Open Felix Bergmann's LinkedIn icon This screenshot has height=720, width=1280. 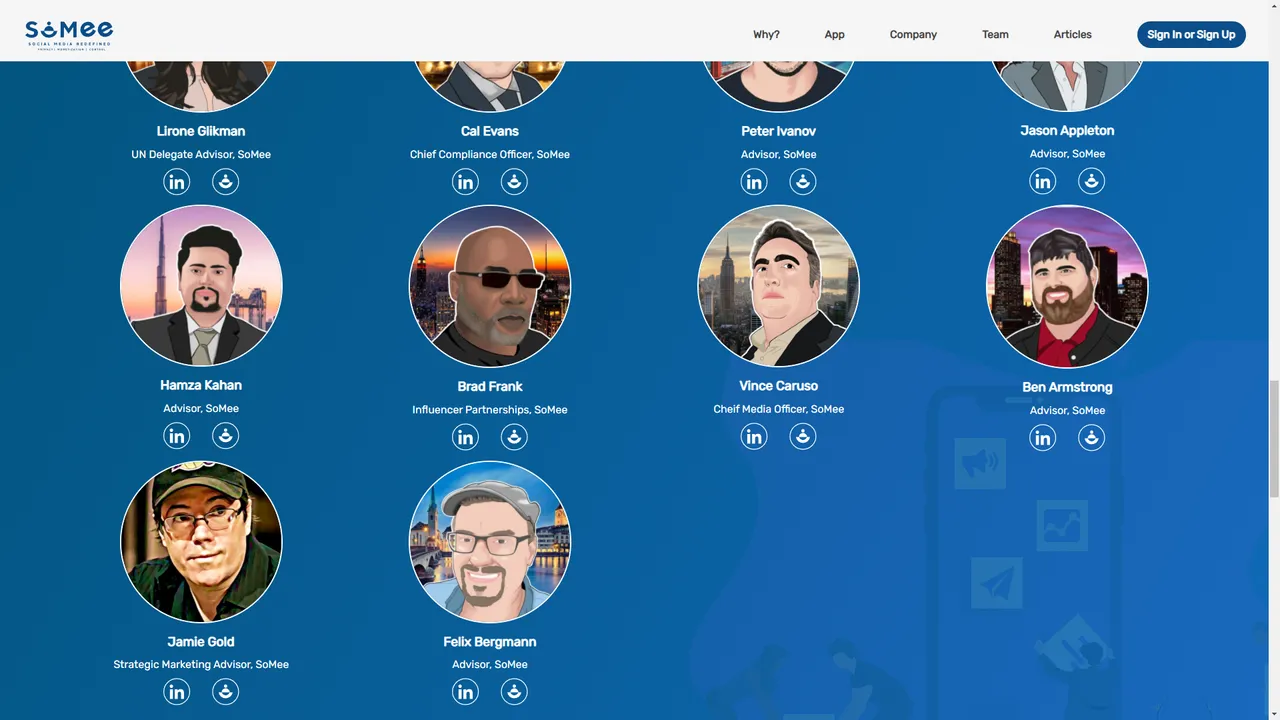click(x=465, y=692)
